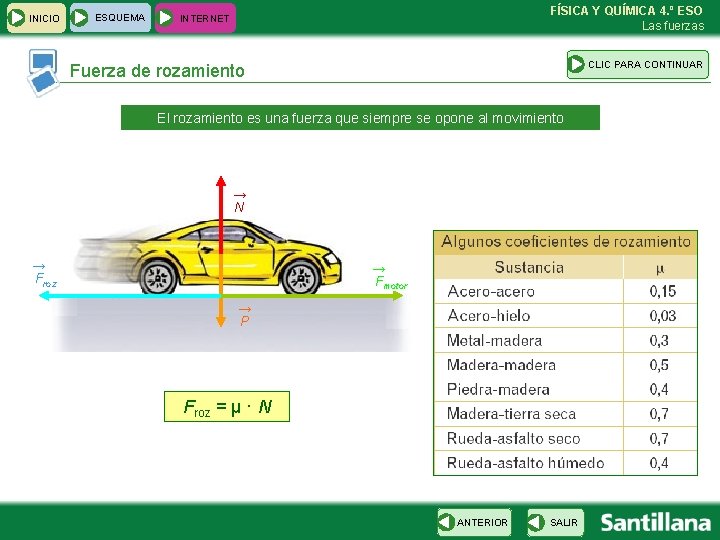Click the value 0,4 for Piedra-madera

pyautogui.click(x=659, y=389)
